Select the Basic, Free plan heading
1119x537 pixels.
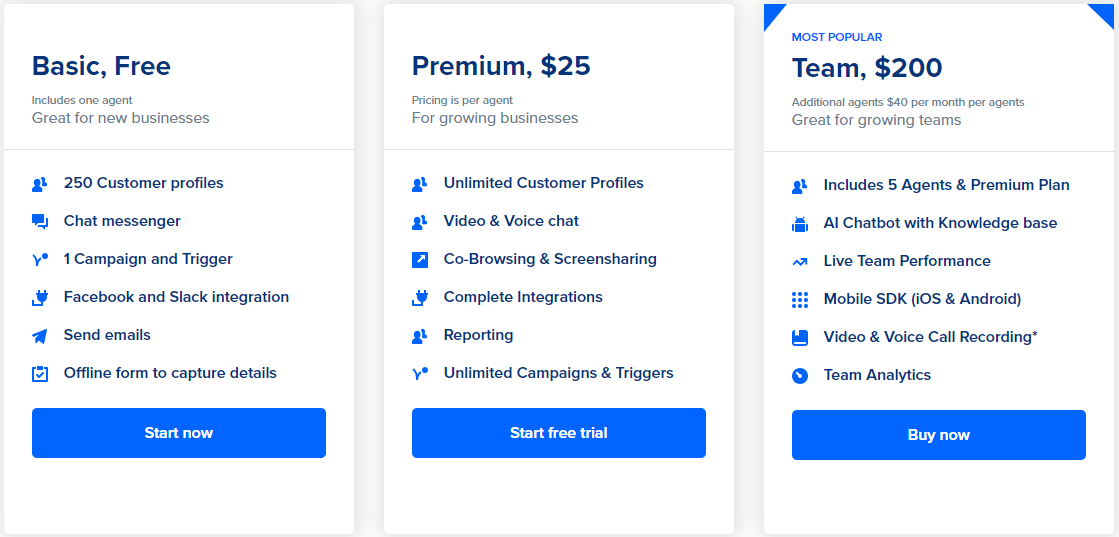tap(101, 66)
